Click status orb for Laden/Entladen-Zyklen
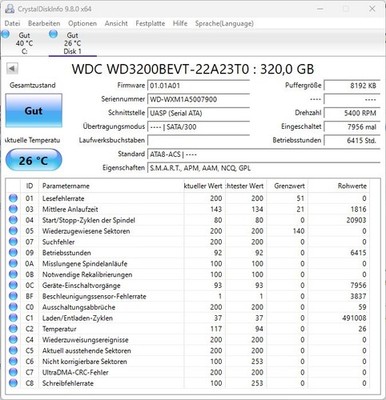The image size is (386, 400). pyautogui.click(x=13, y=318)
